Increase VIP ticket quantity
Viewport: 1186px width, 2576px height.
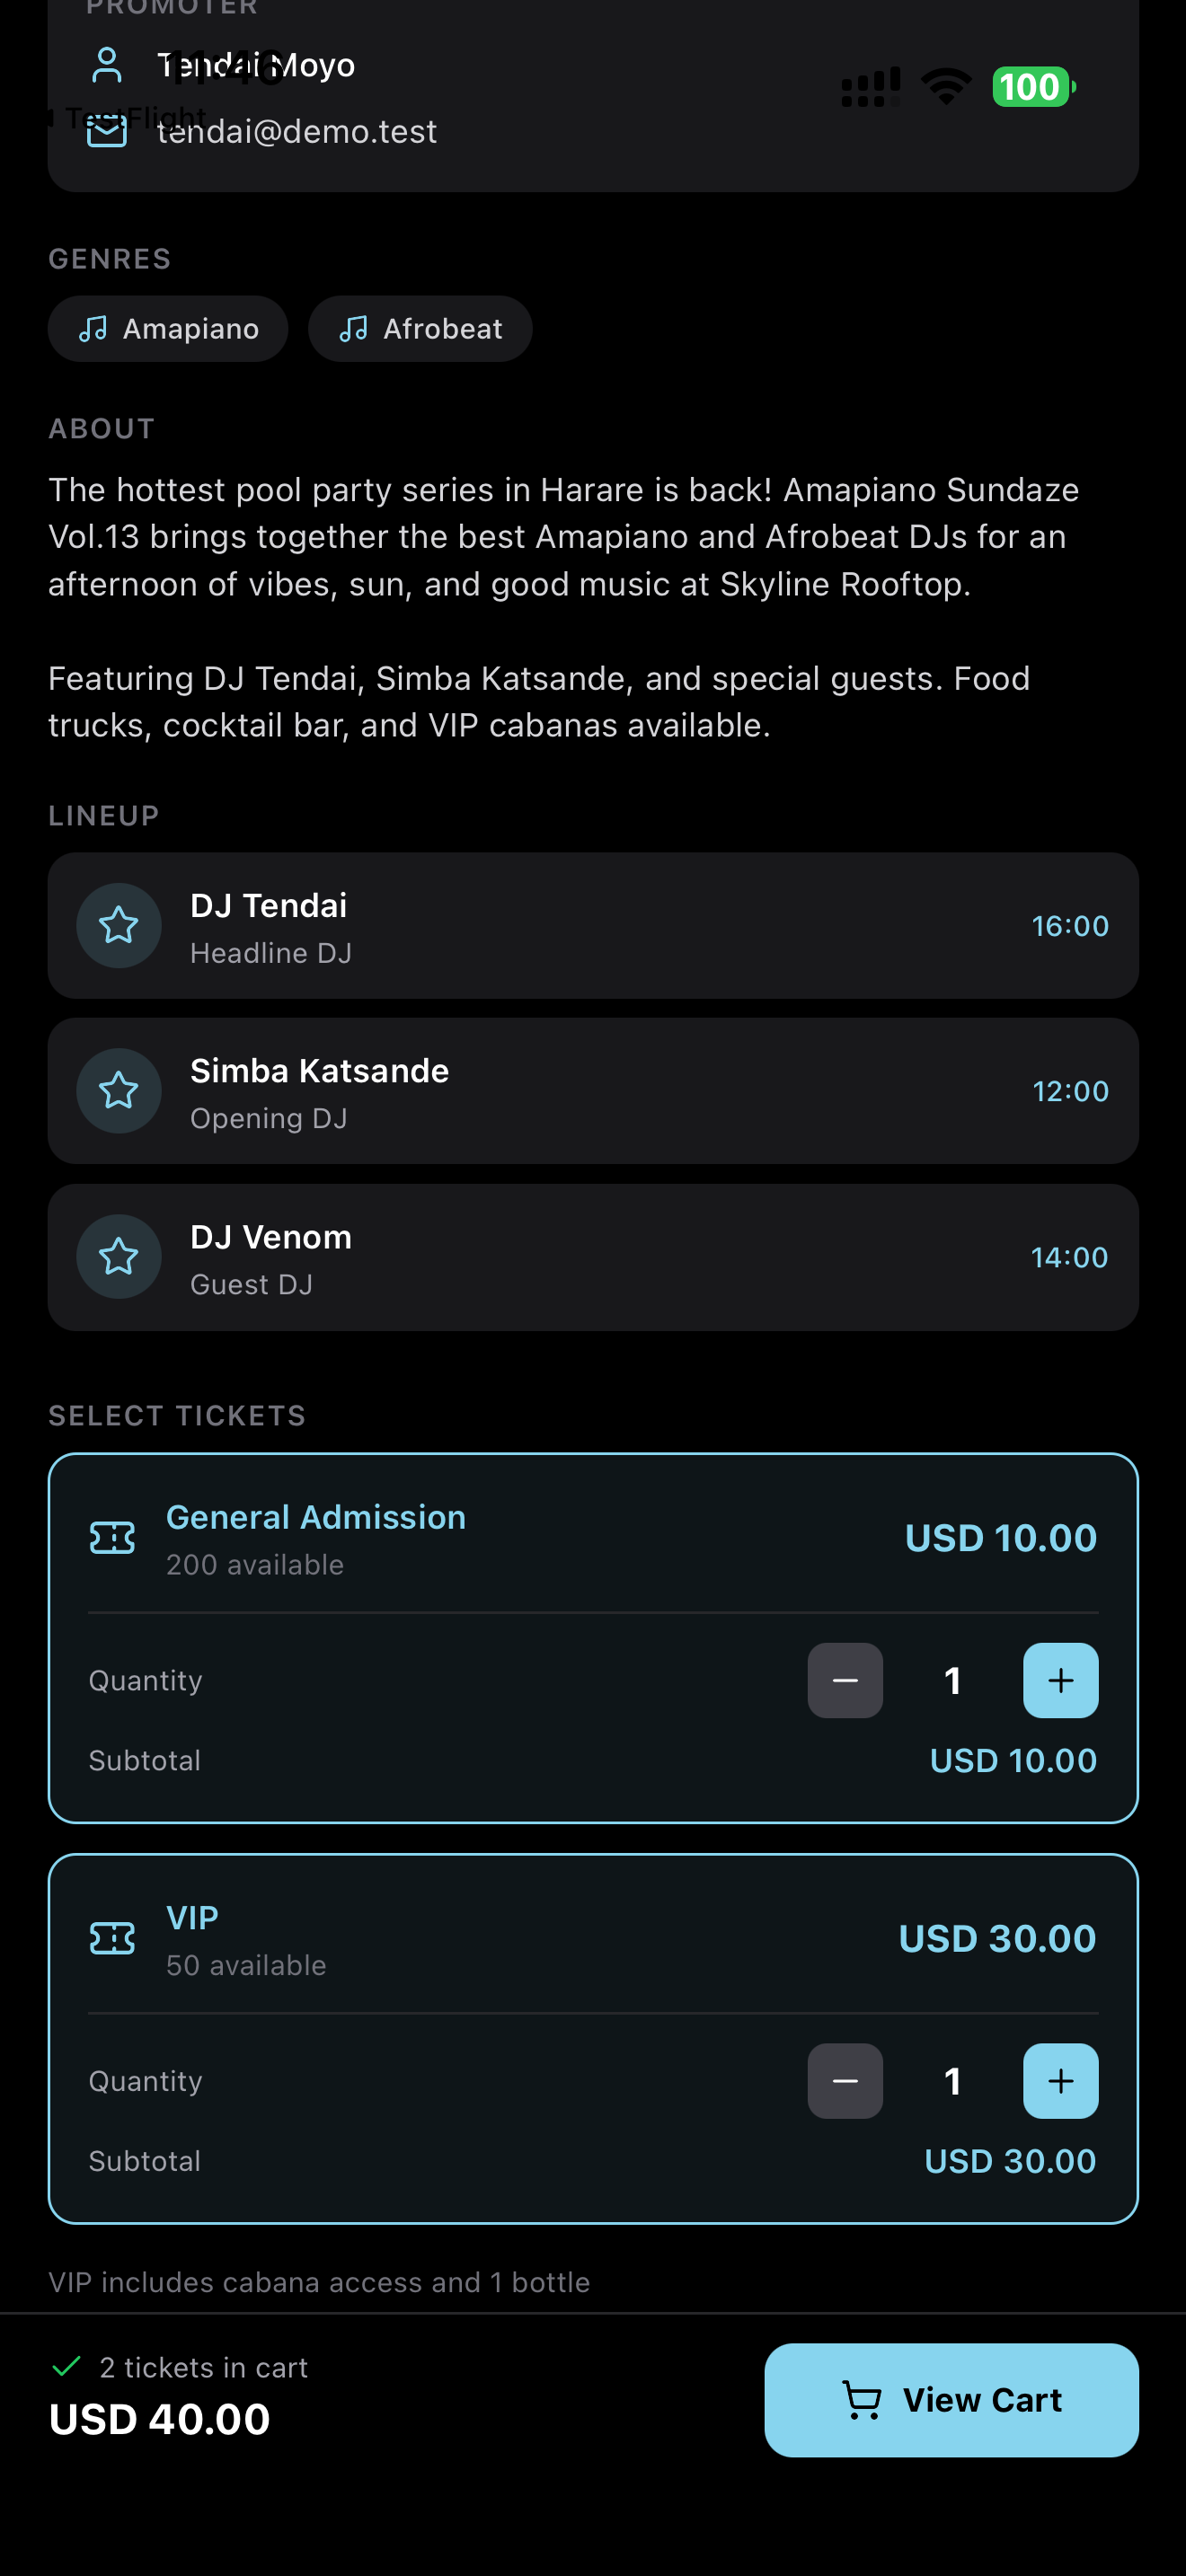(1060, 2081)
